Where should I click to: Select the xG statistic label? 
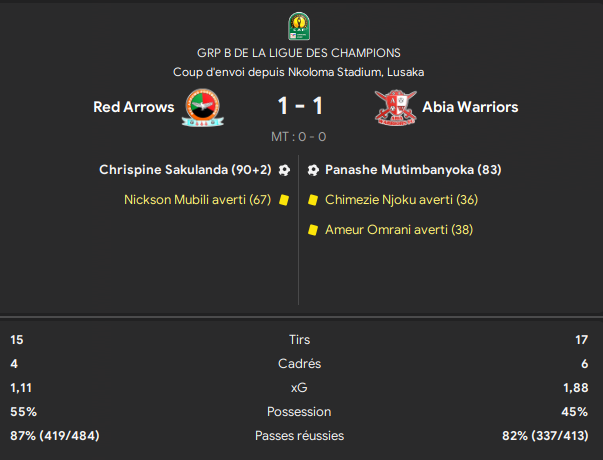coord(299,388)
